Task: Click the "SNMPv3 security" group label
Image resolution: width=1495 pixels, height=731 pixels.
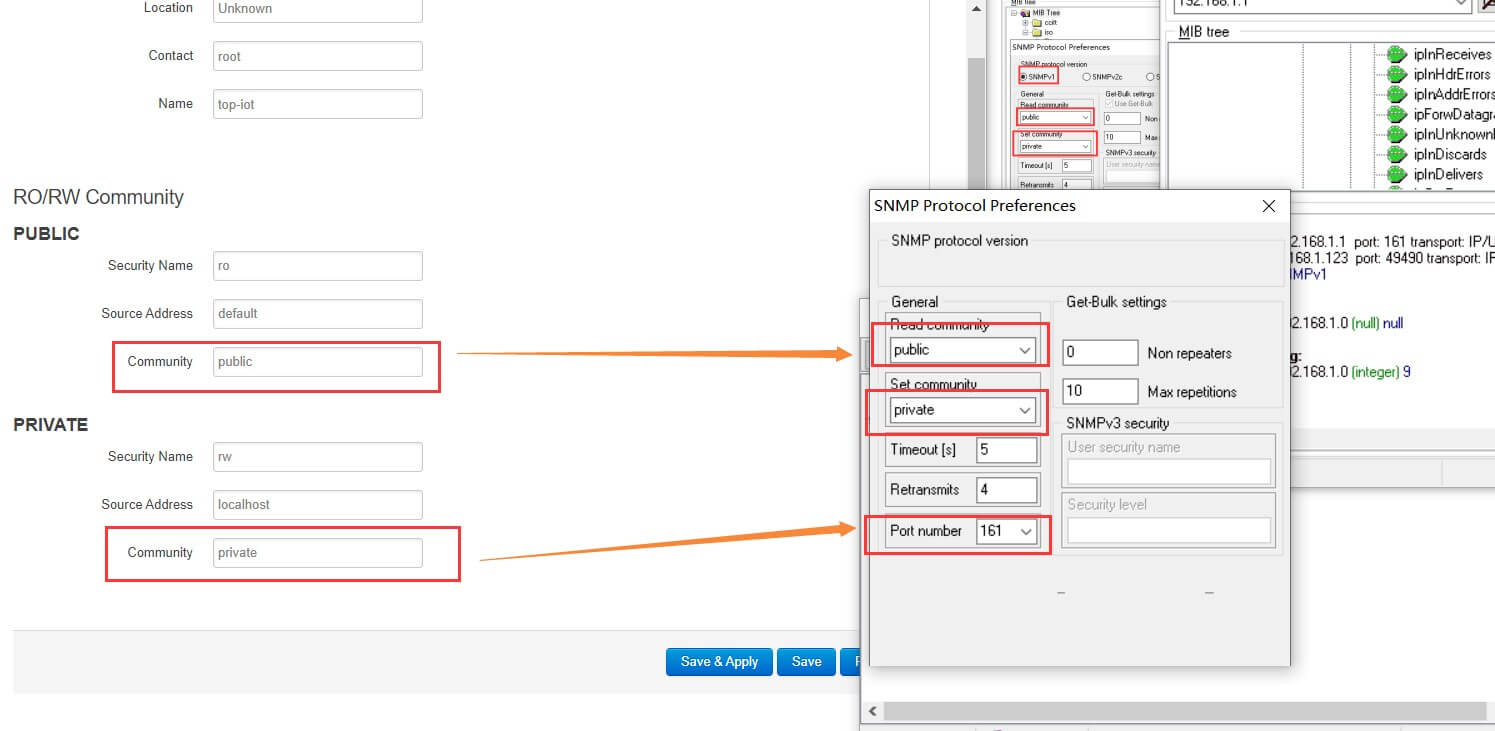Action: [x=1118, y=423]
